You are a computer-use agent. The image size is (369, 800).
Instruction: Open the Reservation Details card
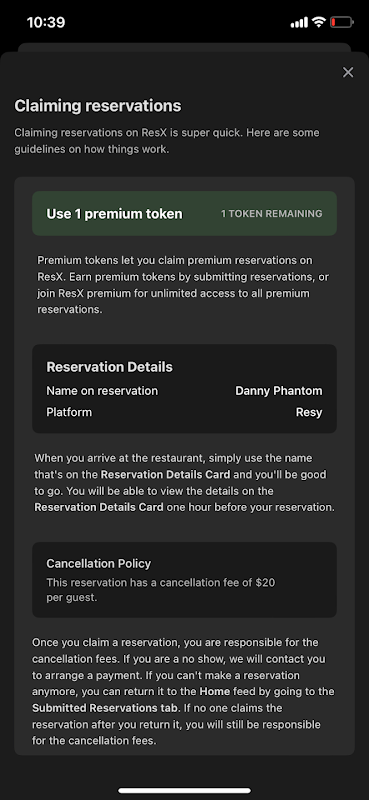(184, 389)
